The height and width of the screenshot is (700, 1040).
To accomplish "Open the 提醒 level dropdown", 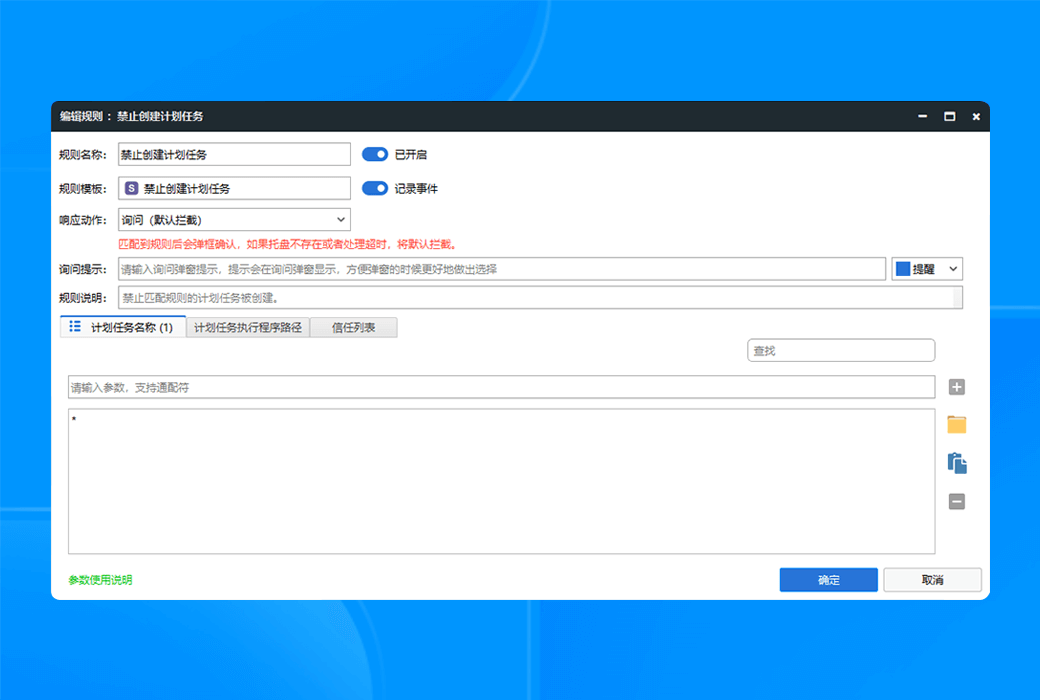I will pos(927,269).
